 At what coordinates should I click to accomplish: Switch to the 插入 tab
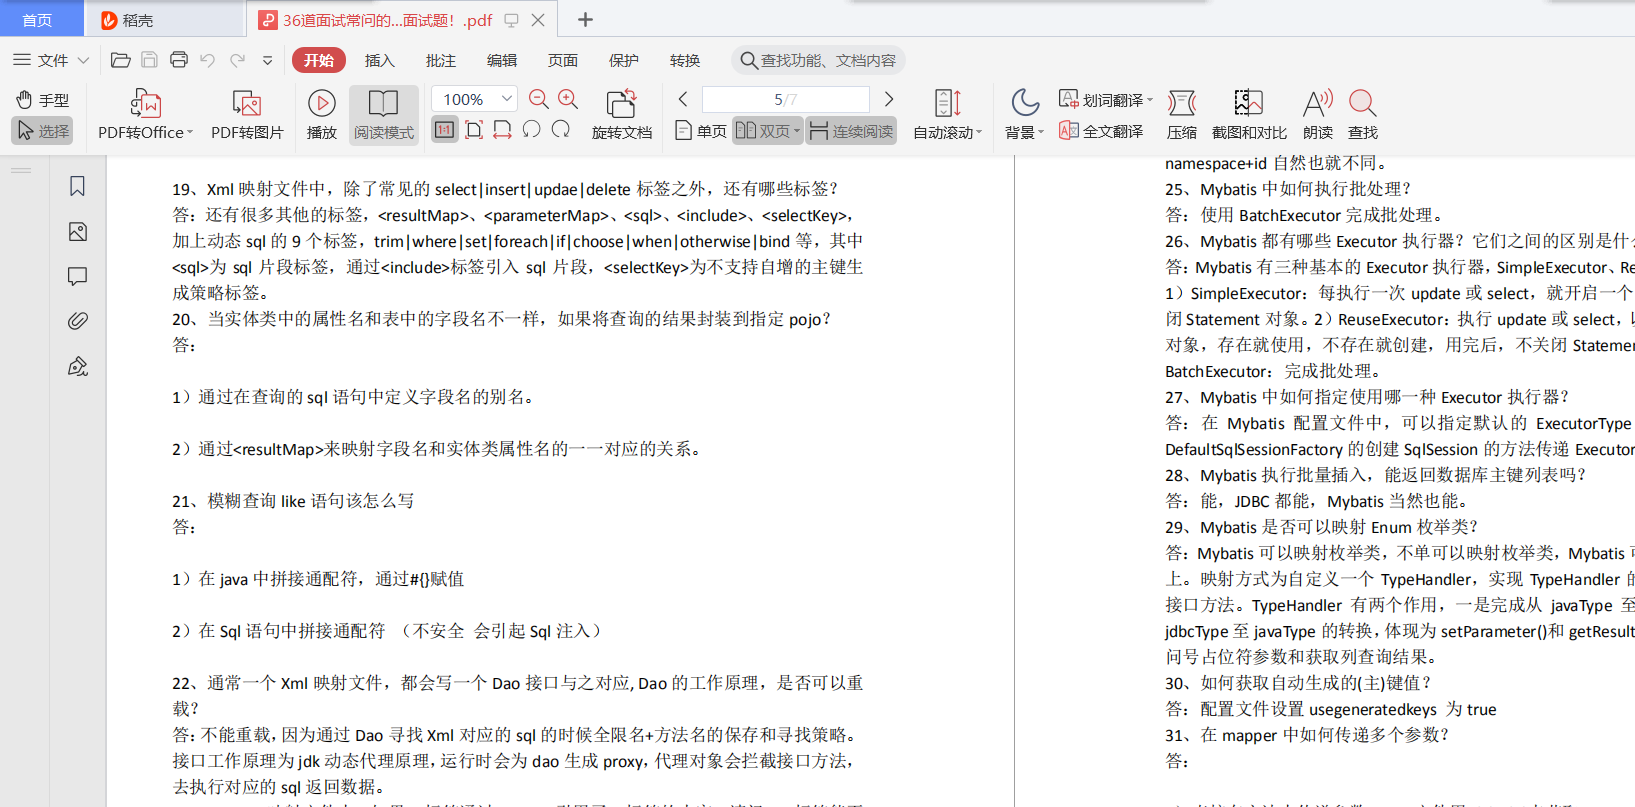[x=380, y=60]
